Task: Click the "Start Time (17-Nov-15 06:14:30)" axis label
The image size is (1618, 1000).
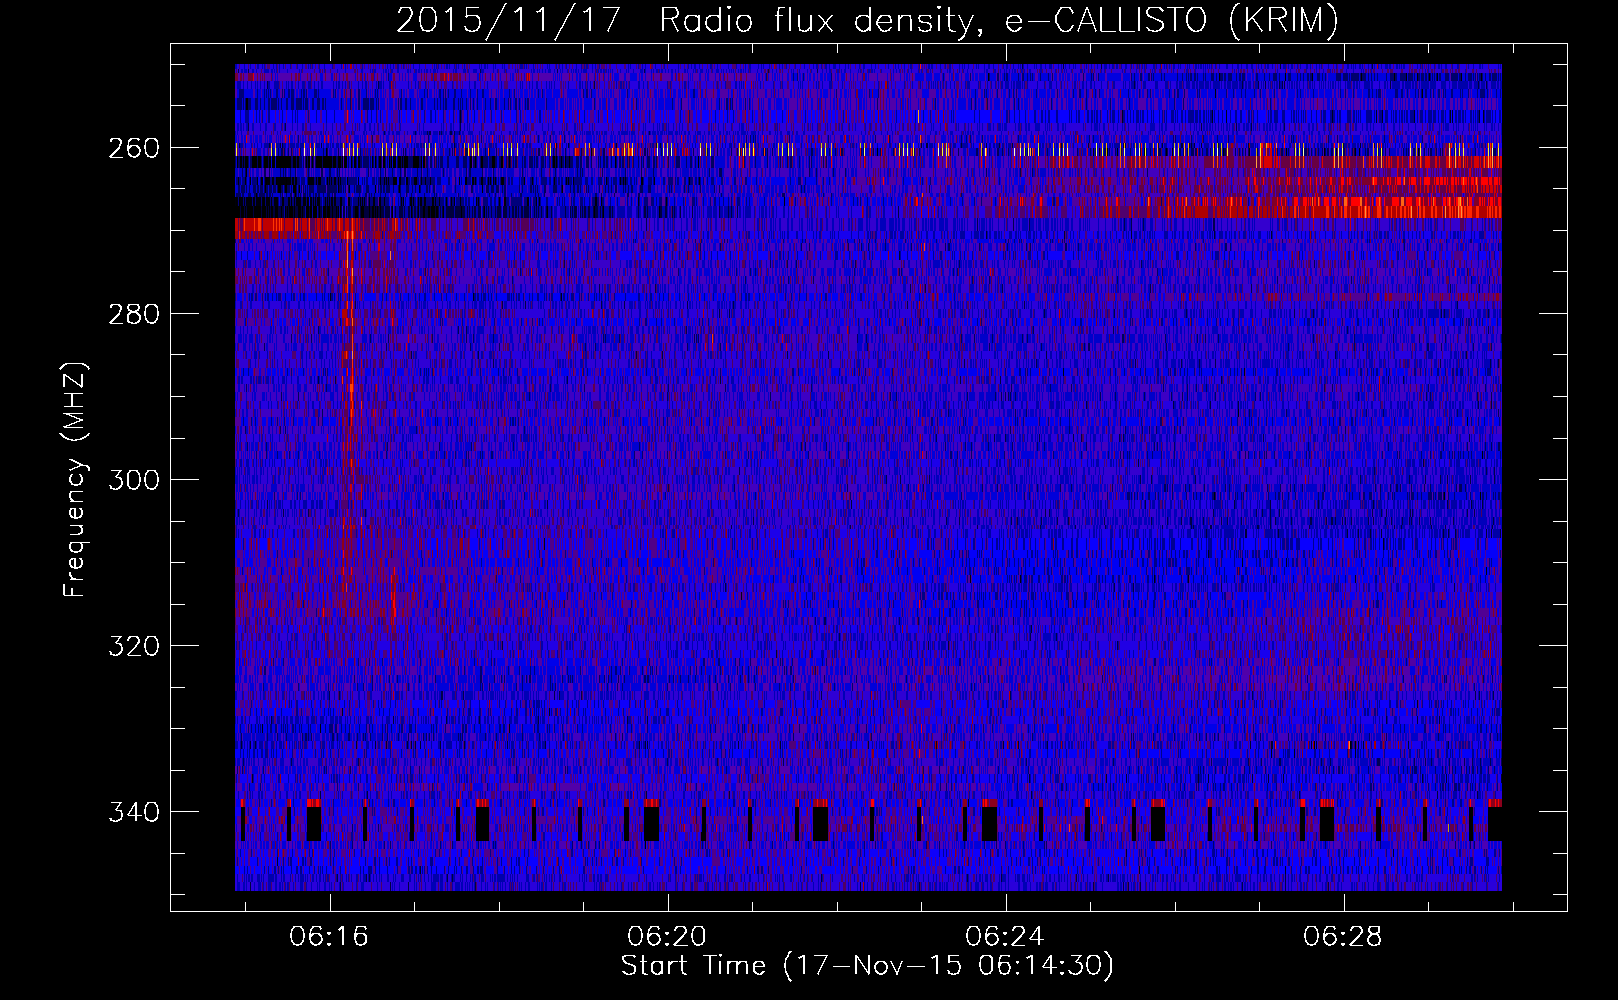Action: [x=867, y=966]
